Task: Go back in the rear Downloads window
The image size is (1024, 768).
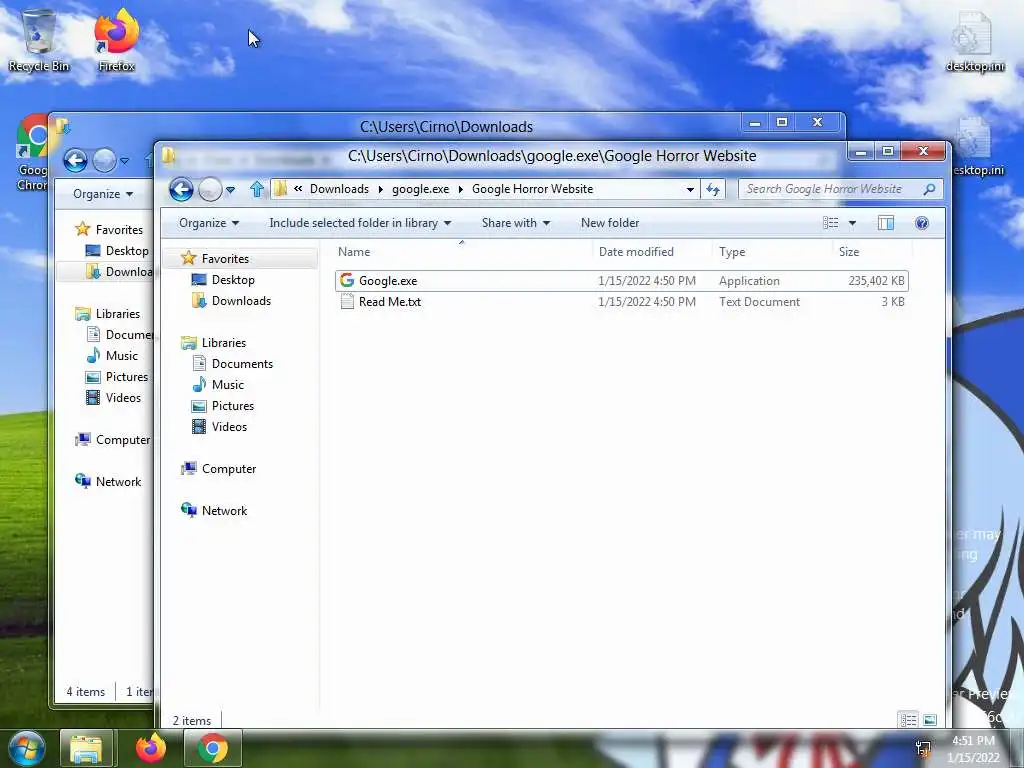Action: (76, 160)
